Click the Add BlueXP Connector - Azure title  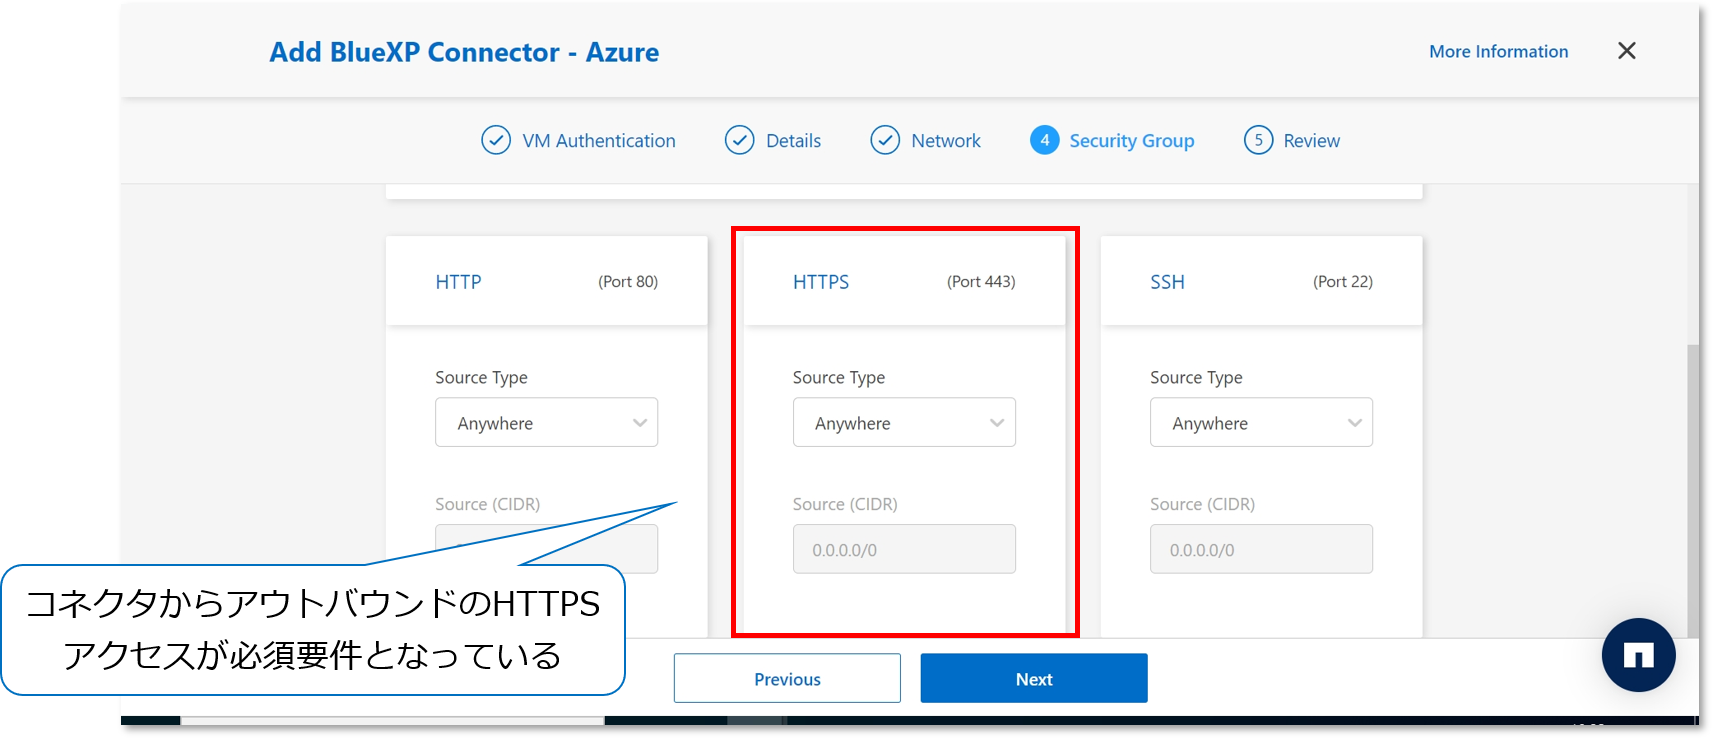[x=464, y=52]
